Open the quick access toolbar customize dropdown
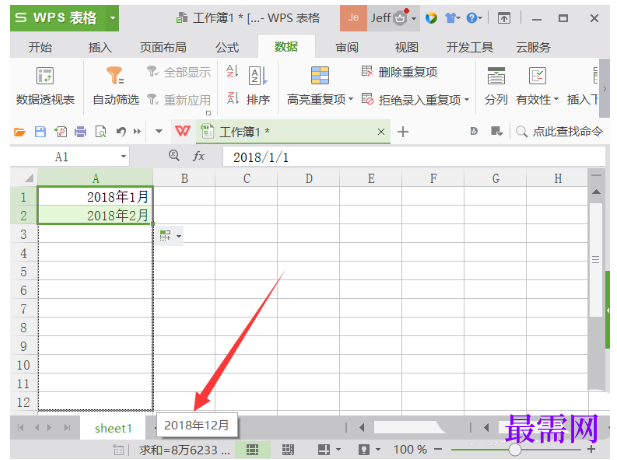 click(x=159, y=131)
